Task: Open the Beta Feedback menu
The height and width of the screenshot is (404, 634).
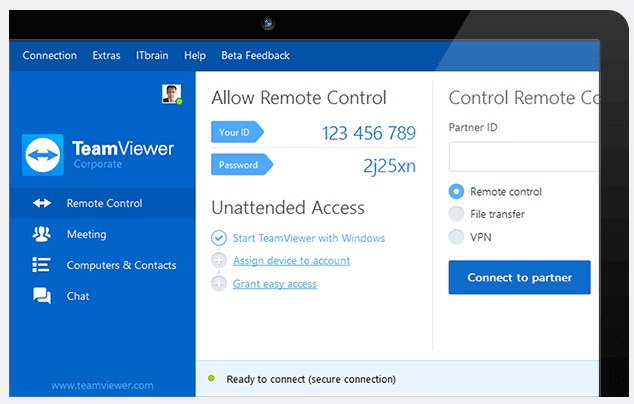Action: [x=256, y=55]
